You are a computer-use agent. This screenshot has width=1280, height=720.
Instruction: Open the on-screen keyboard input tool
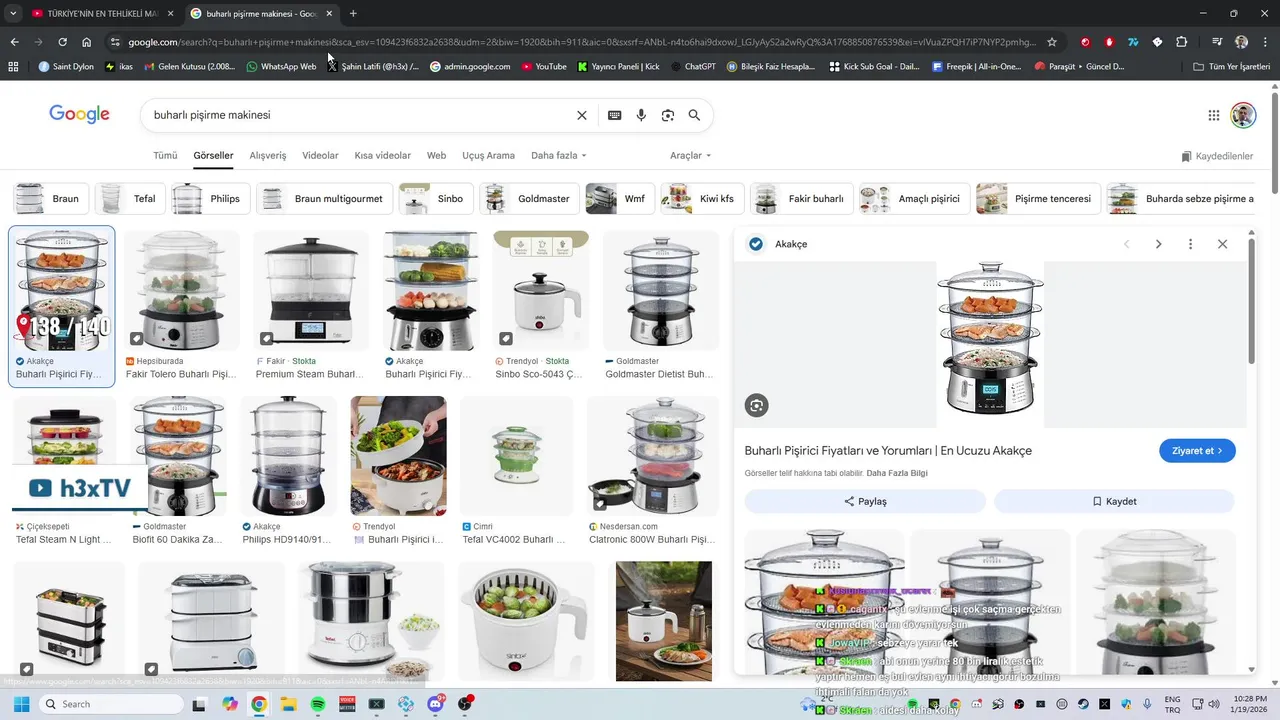pos(614,115)
